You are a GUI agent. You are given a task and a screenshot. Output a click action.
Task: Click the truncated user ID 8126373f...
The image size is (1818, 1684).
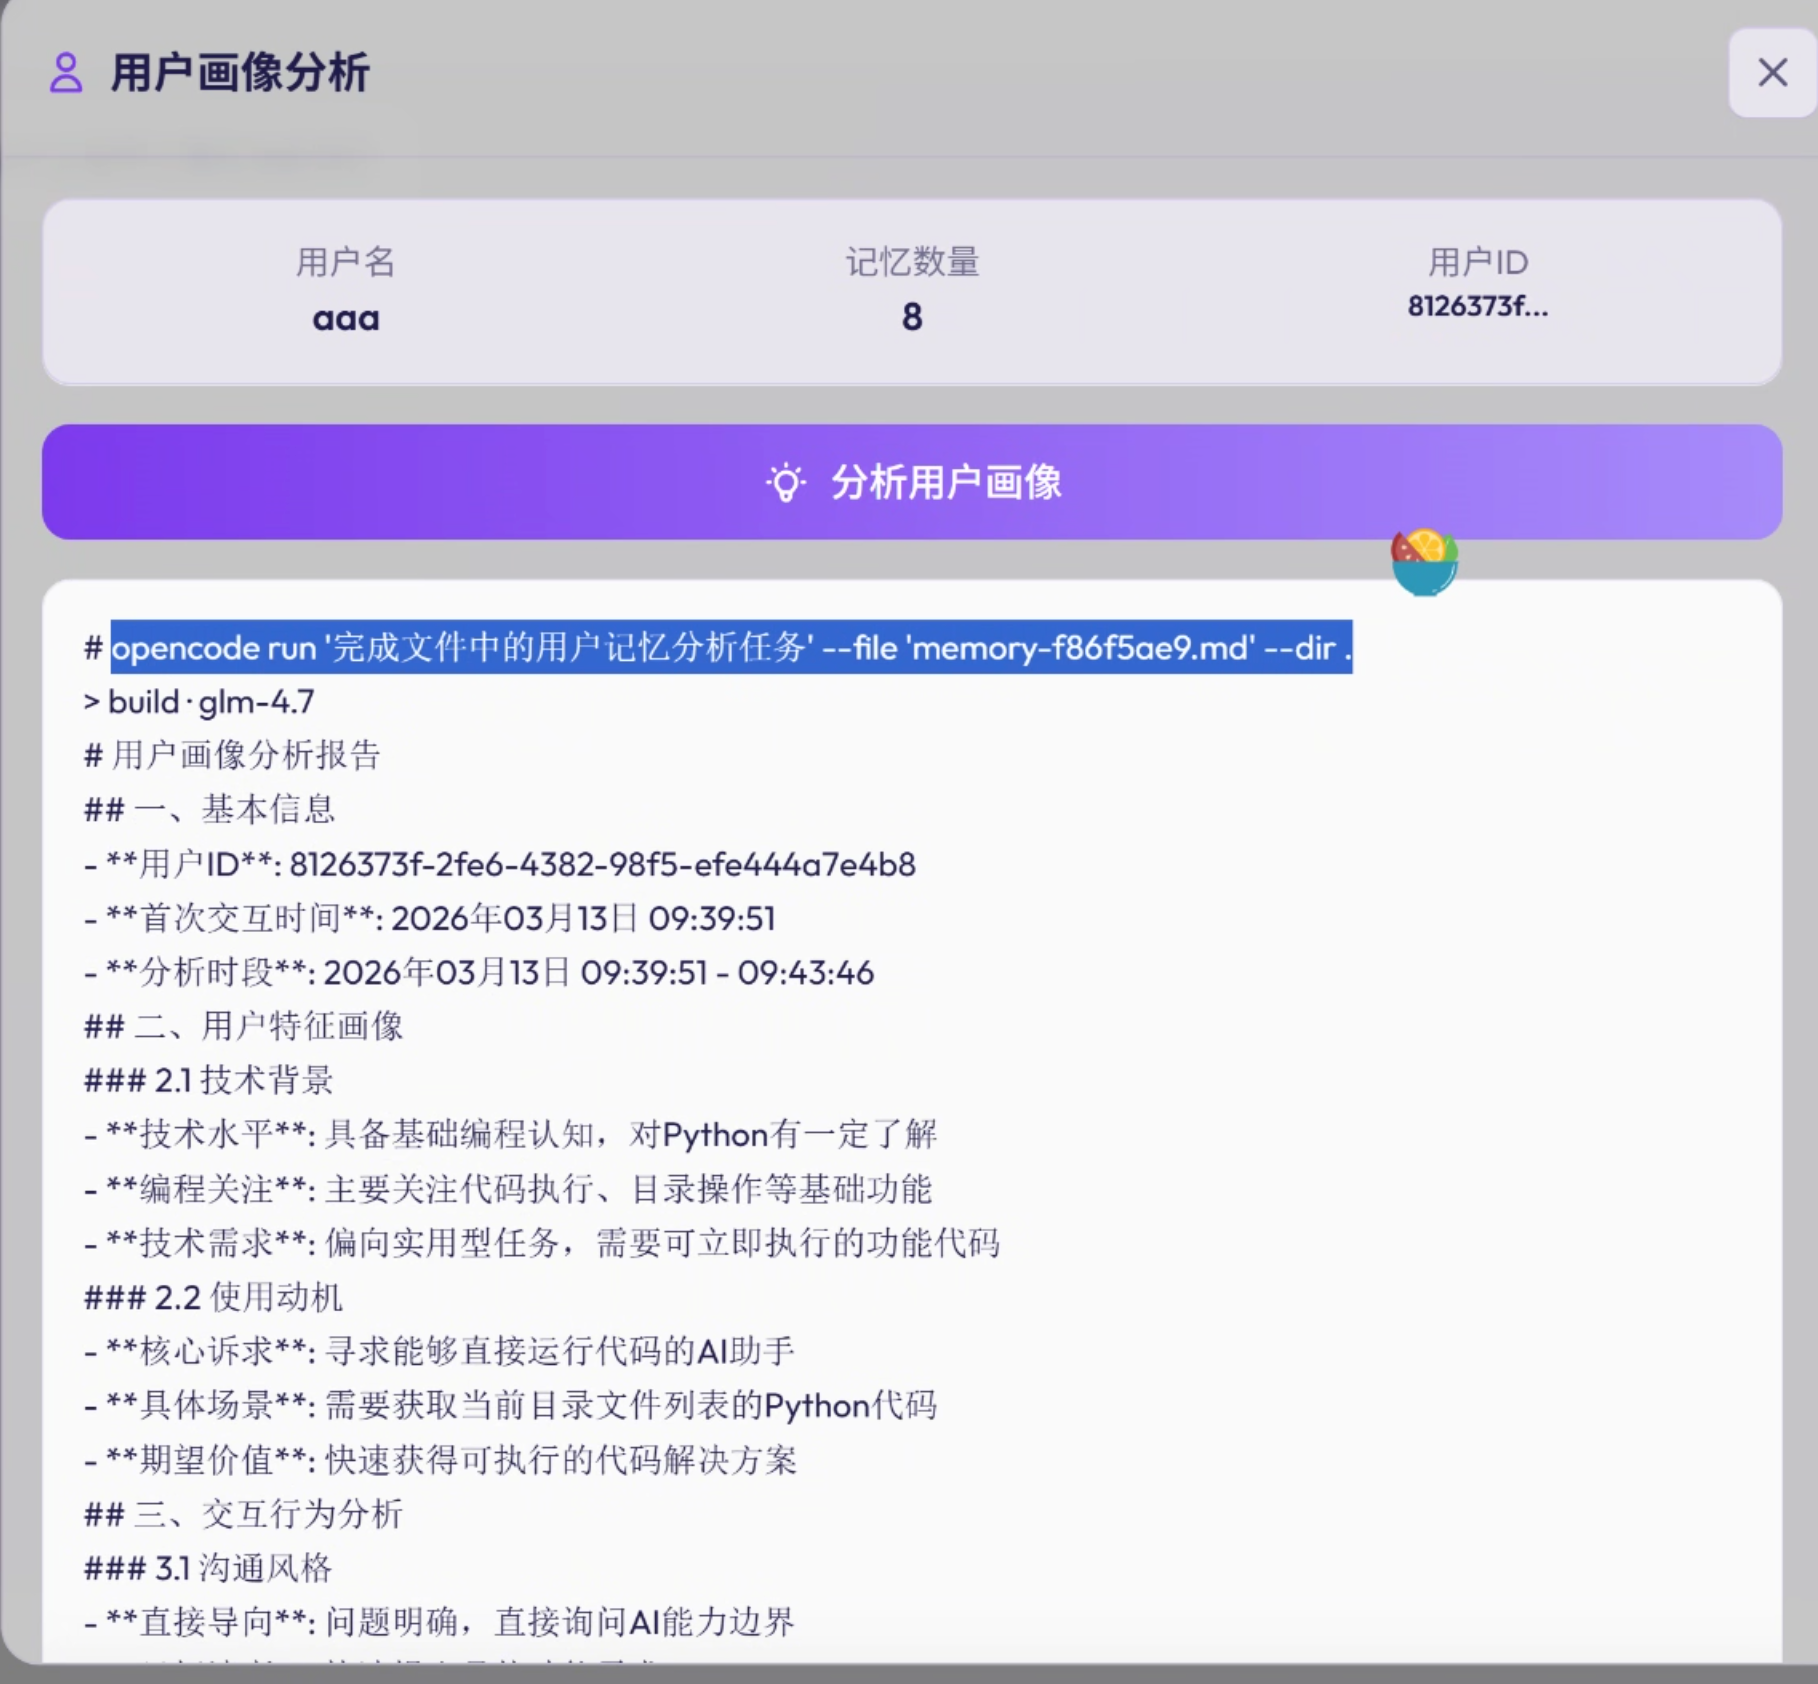pyautogui.click(x=1477, y=306)
